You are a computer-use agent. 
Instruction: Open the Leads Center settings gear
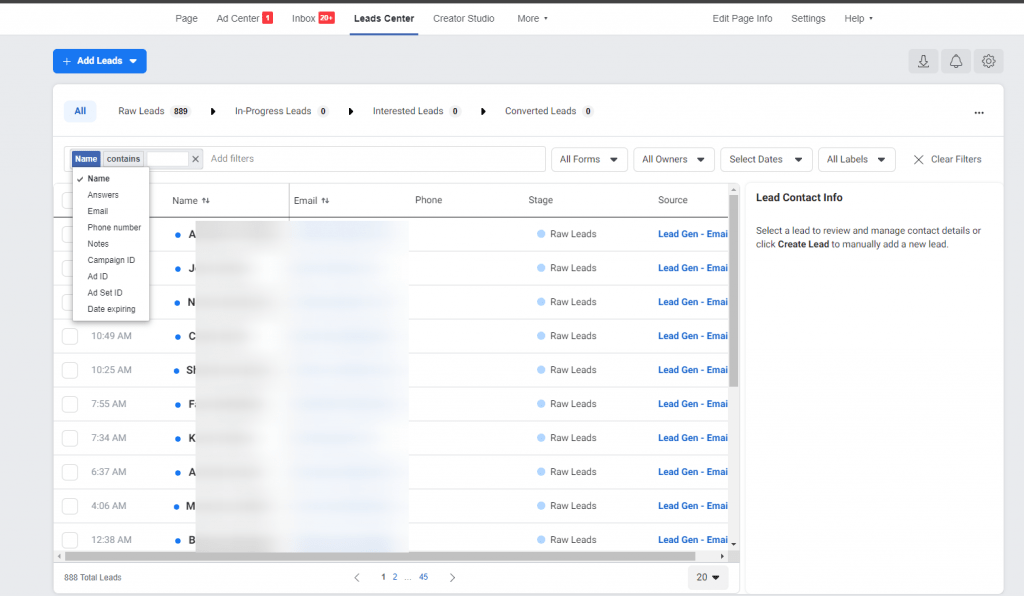[x=988, y=61]
